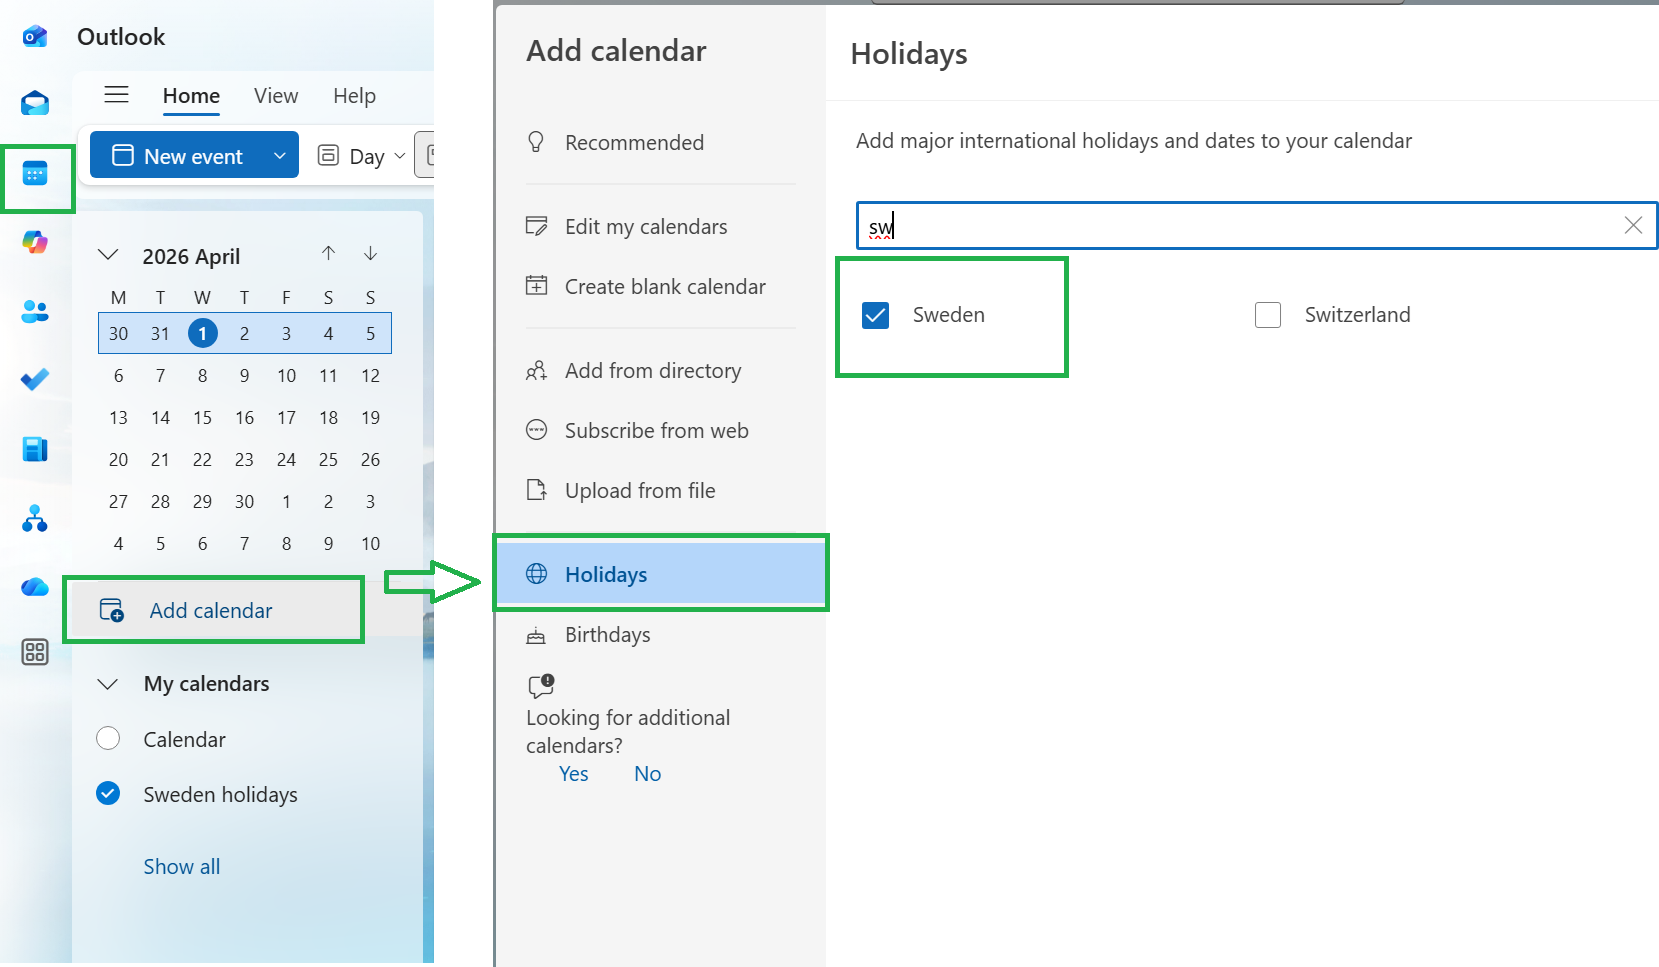Collapse the 2026 April mini calendar
The height and width of the screenshot is (967, 1659).
coord(108,255)
